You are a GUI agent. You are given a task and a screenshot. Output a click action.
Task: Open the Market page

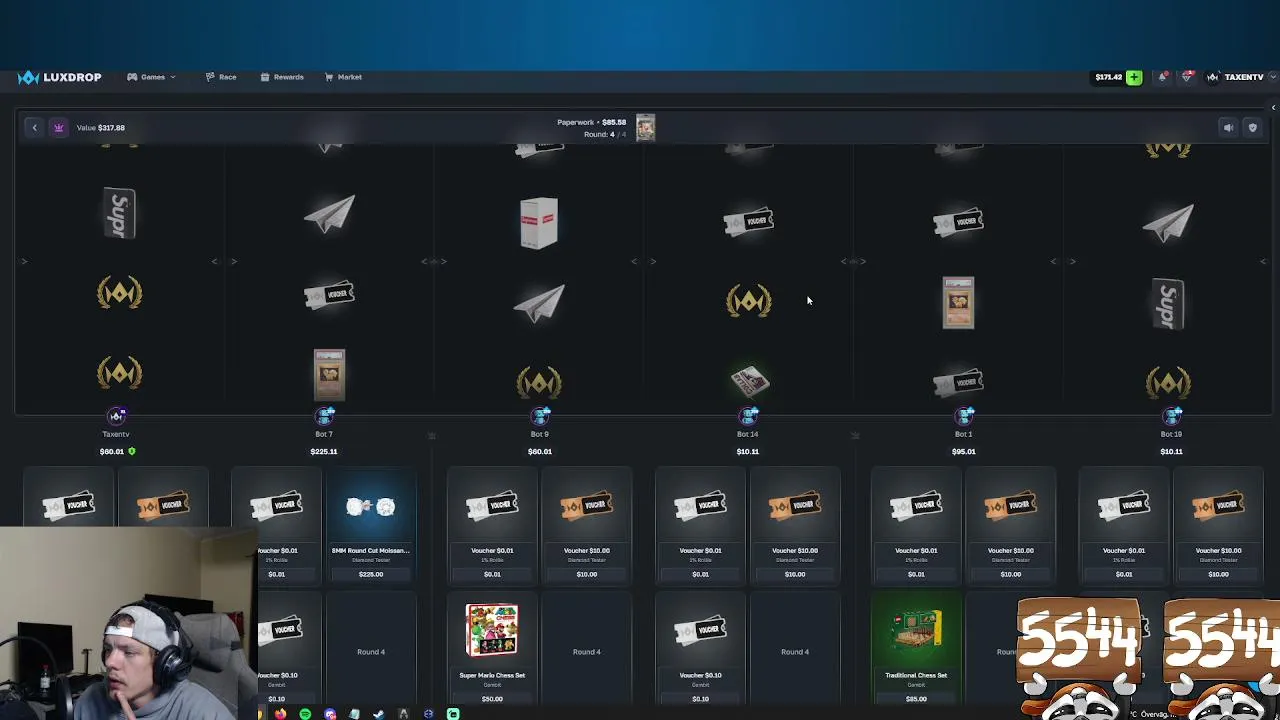click(x=343, y=77)
